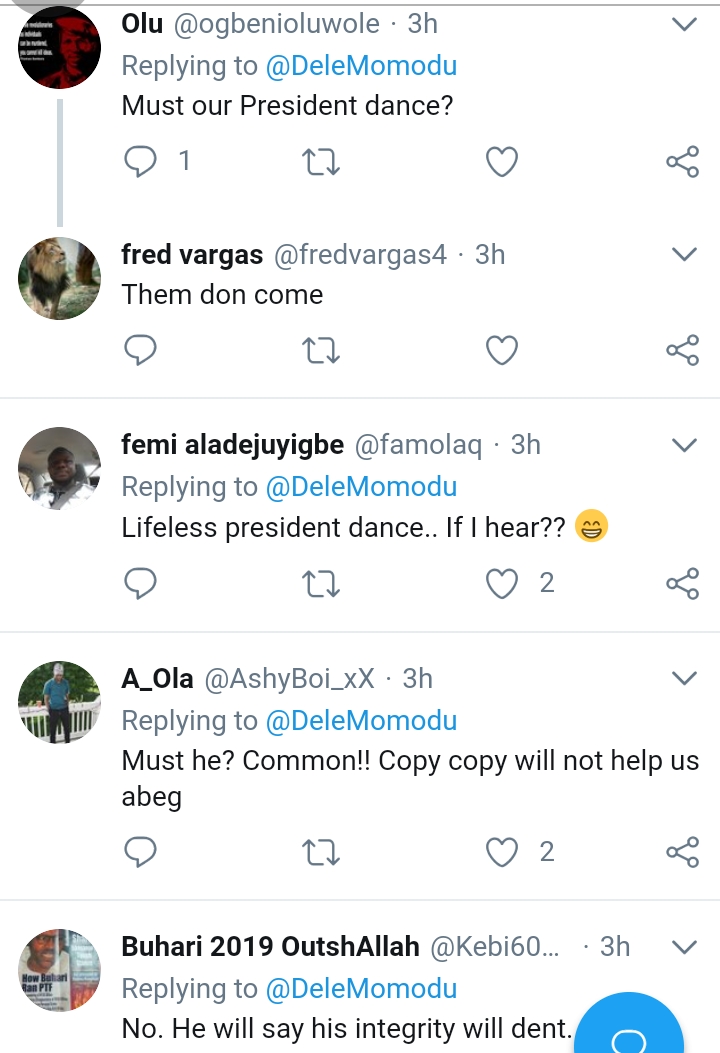
Task: Share femi aladejuyigbe's tweet
Action: coord(682,583)
